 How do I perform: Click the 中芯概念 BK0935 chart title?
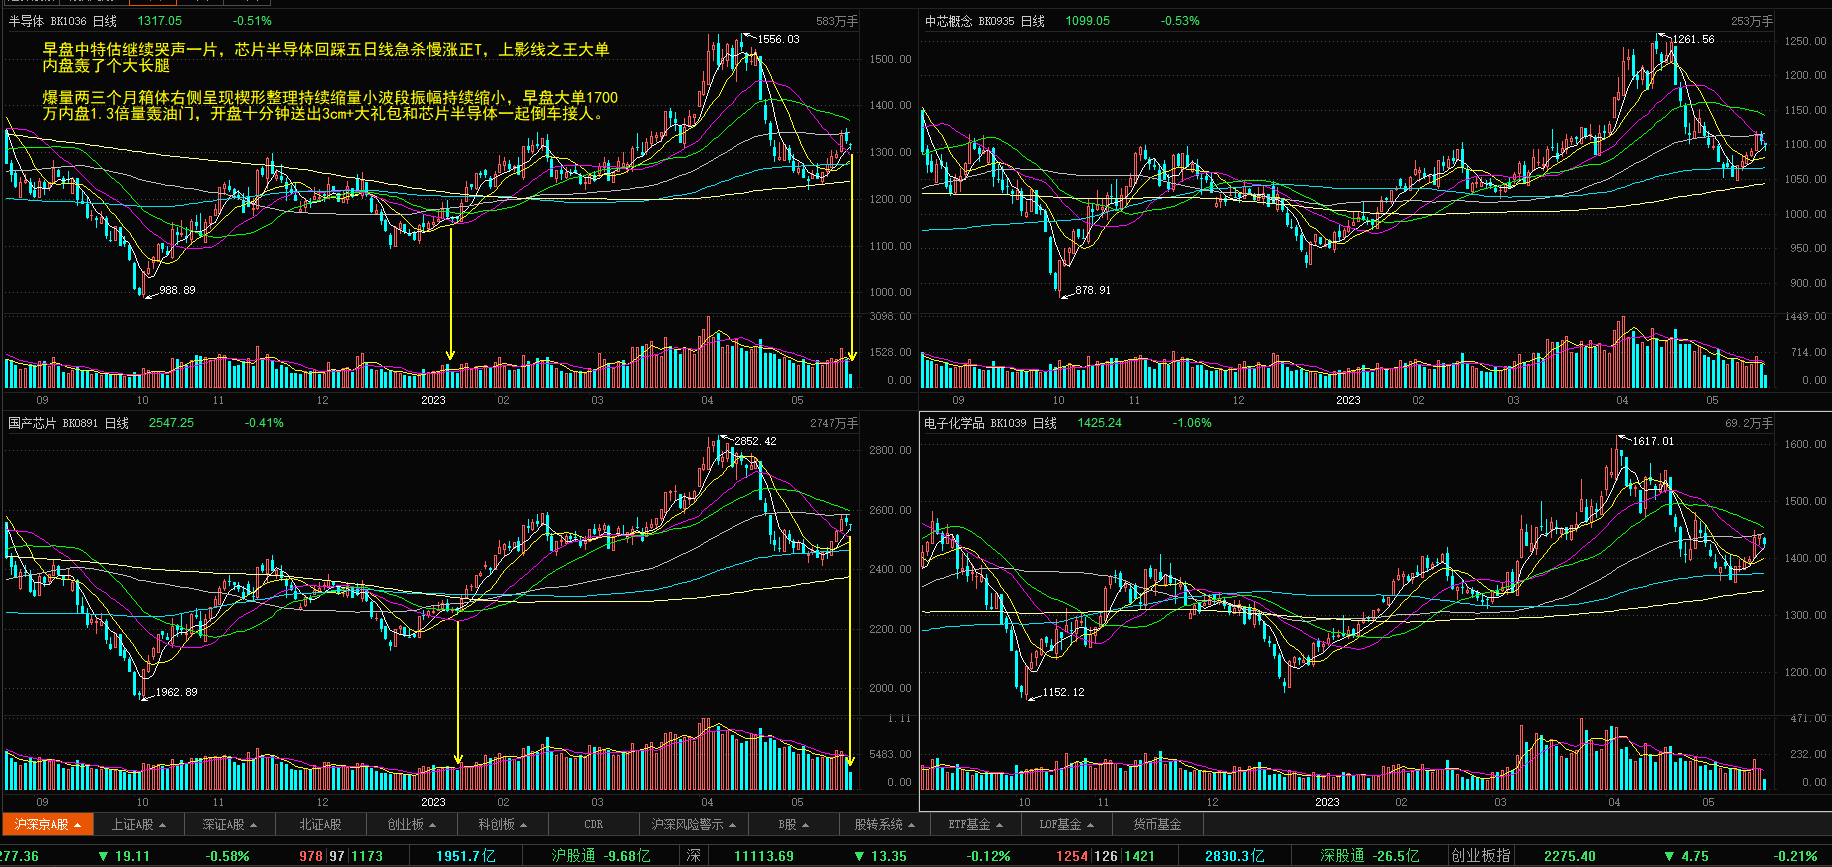pos(984,21)
